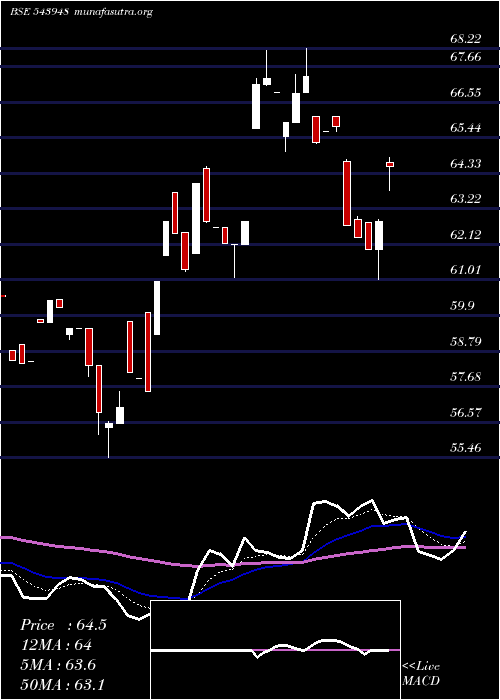
Task: Click the Price : 64.5 readout
Action: [63, 625]
